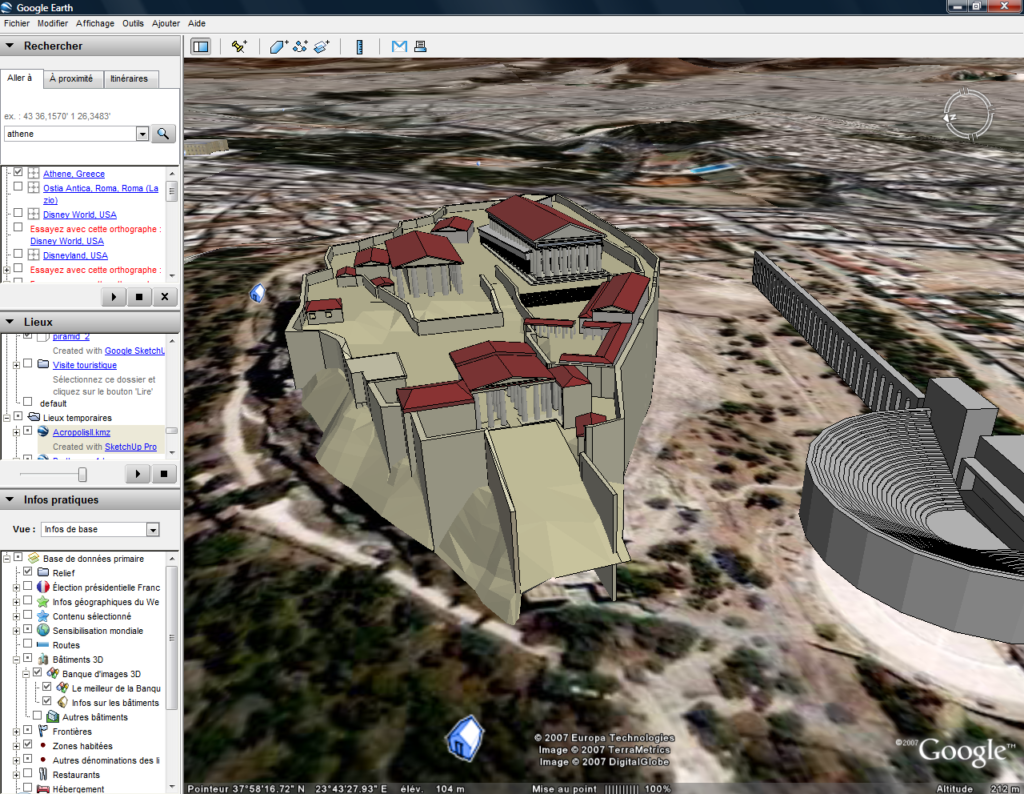This screenshot has height=794, width=1024.
Task: Open the Modifier menu
Action: (52, 24)
